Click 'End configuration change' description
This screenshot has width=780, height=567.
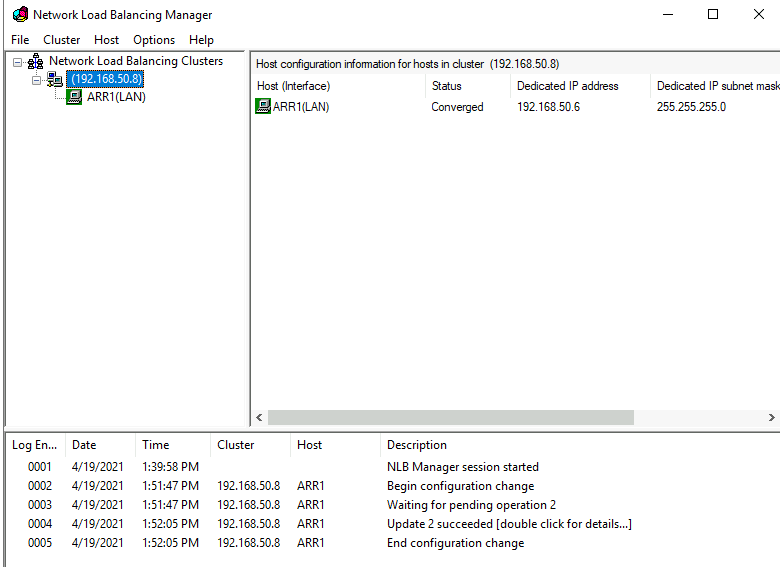click(456, 543)
